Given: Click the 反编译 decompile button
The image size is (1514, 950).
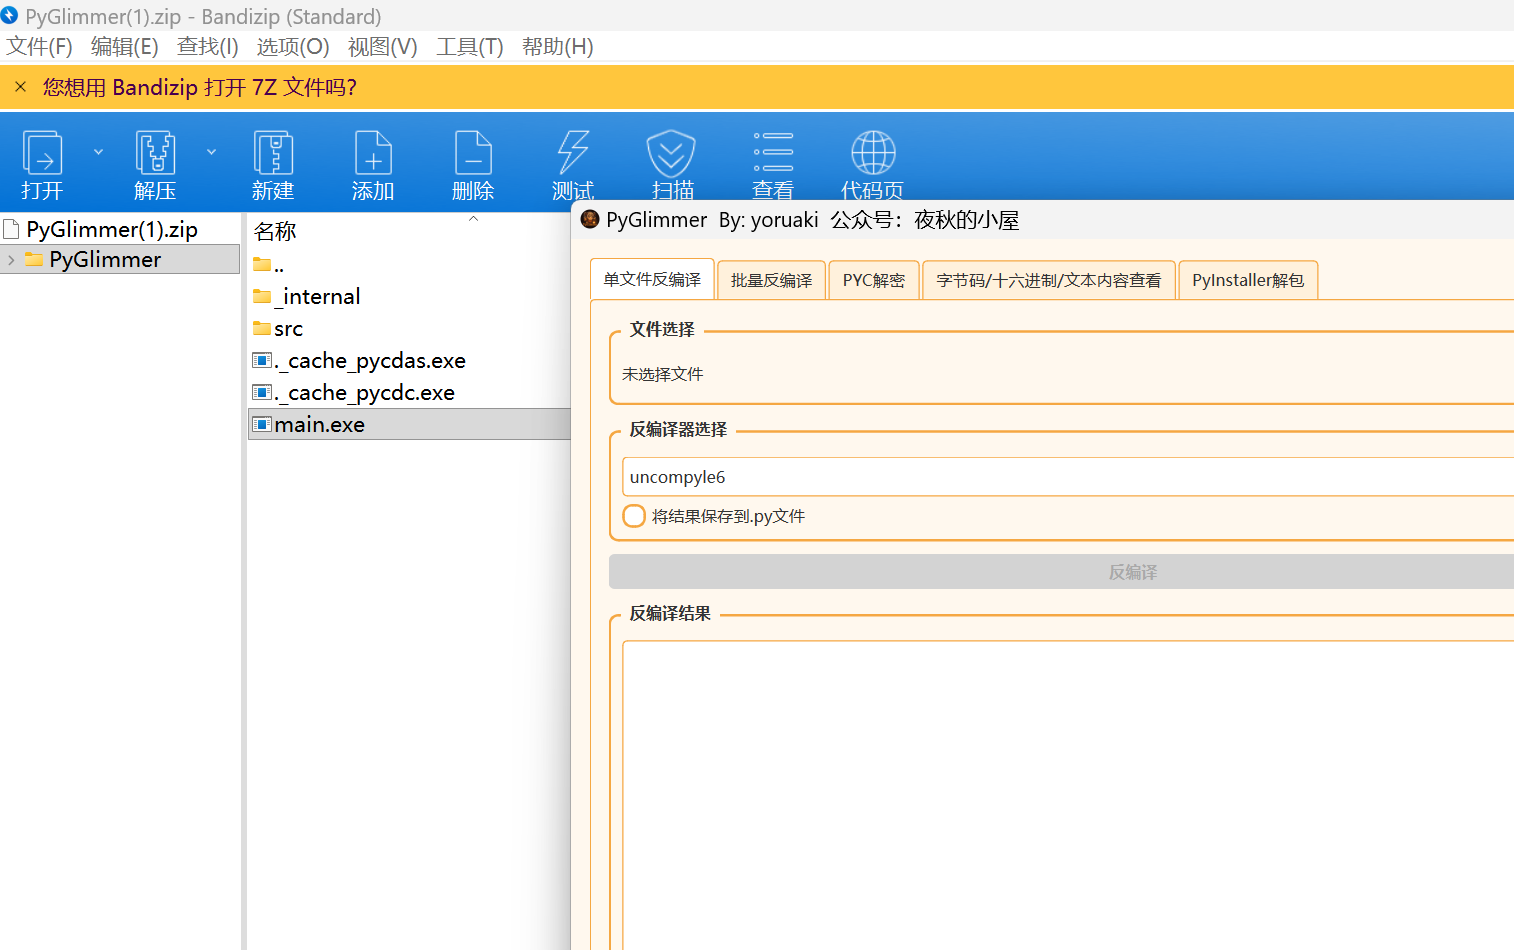Looking at the screenshot, I should (x=1061, y=572).
